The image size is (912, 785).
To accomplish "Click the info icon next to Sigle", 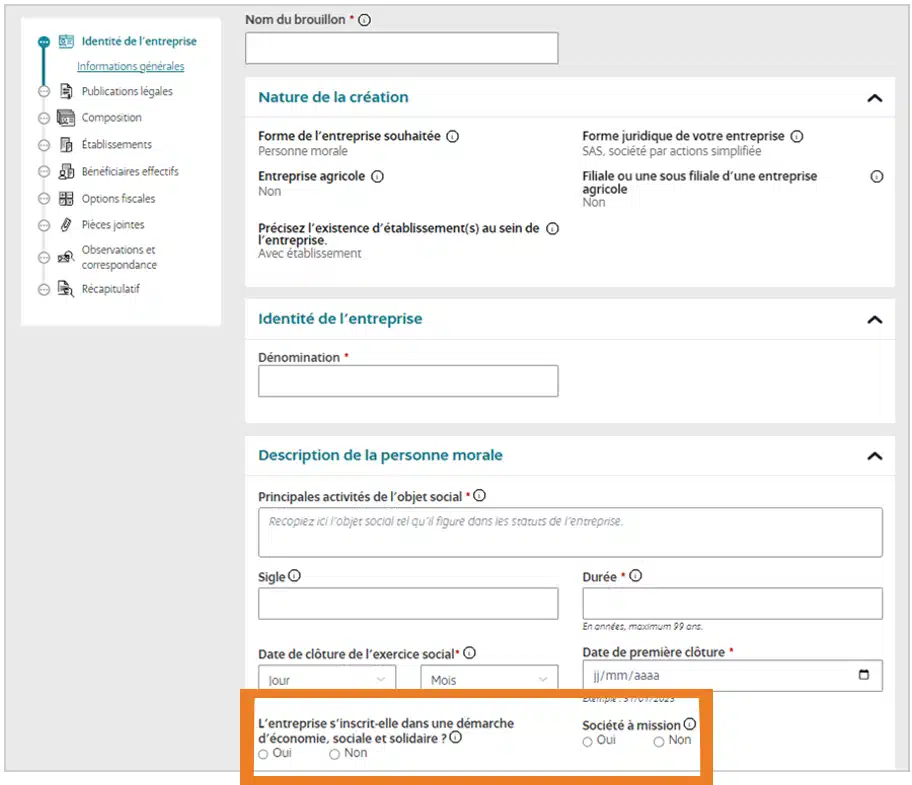I will tap(295, 576).
